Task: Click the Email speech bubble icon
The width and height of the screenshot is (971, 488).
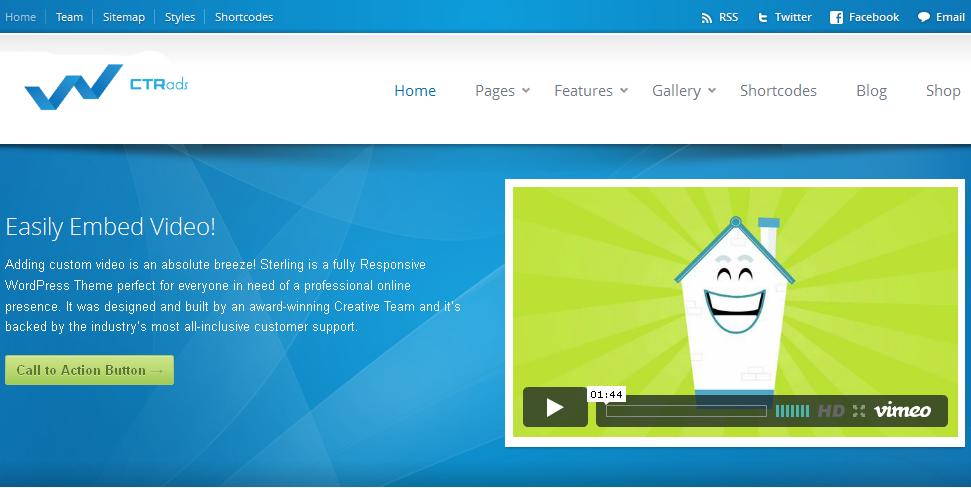Action: [x=923, y=17]
